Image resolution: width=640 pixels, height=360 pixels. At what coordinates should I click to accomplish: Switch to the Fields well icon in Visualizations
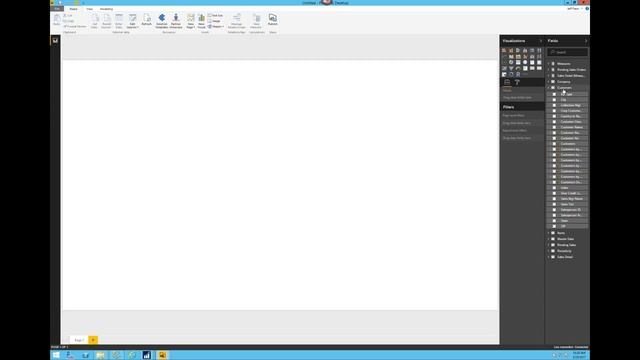click(x=507, y=82)
